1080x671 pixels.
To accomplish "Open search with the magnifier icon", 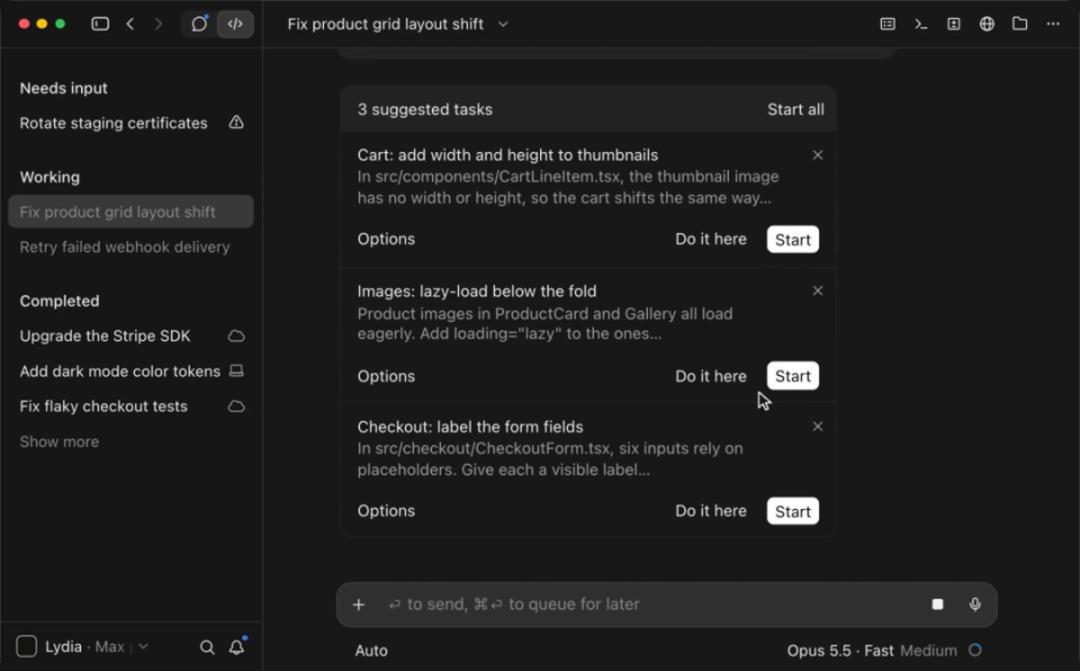I will [x=207, y=647].
